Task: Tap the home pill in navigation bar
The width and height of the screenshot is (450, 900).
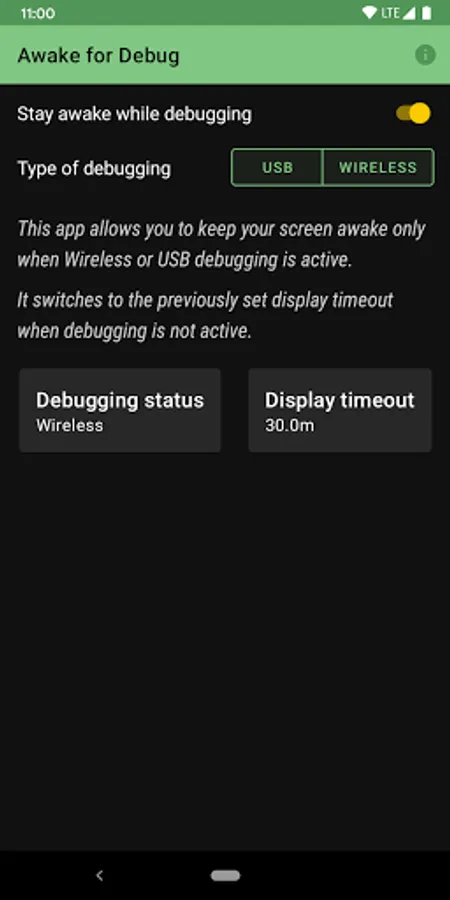Action: coord(225,875)
